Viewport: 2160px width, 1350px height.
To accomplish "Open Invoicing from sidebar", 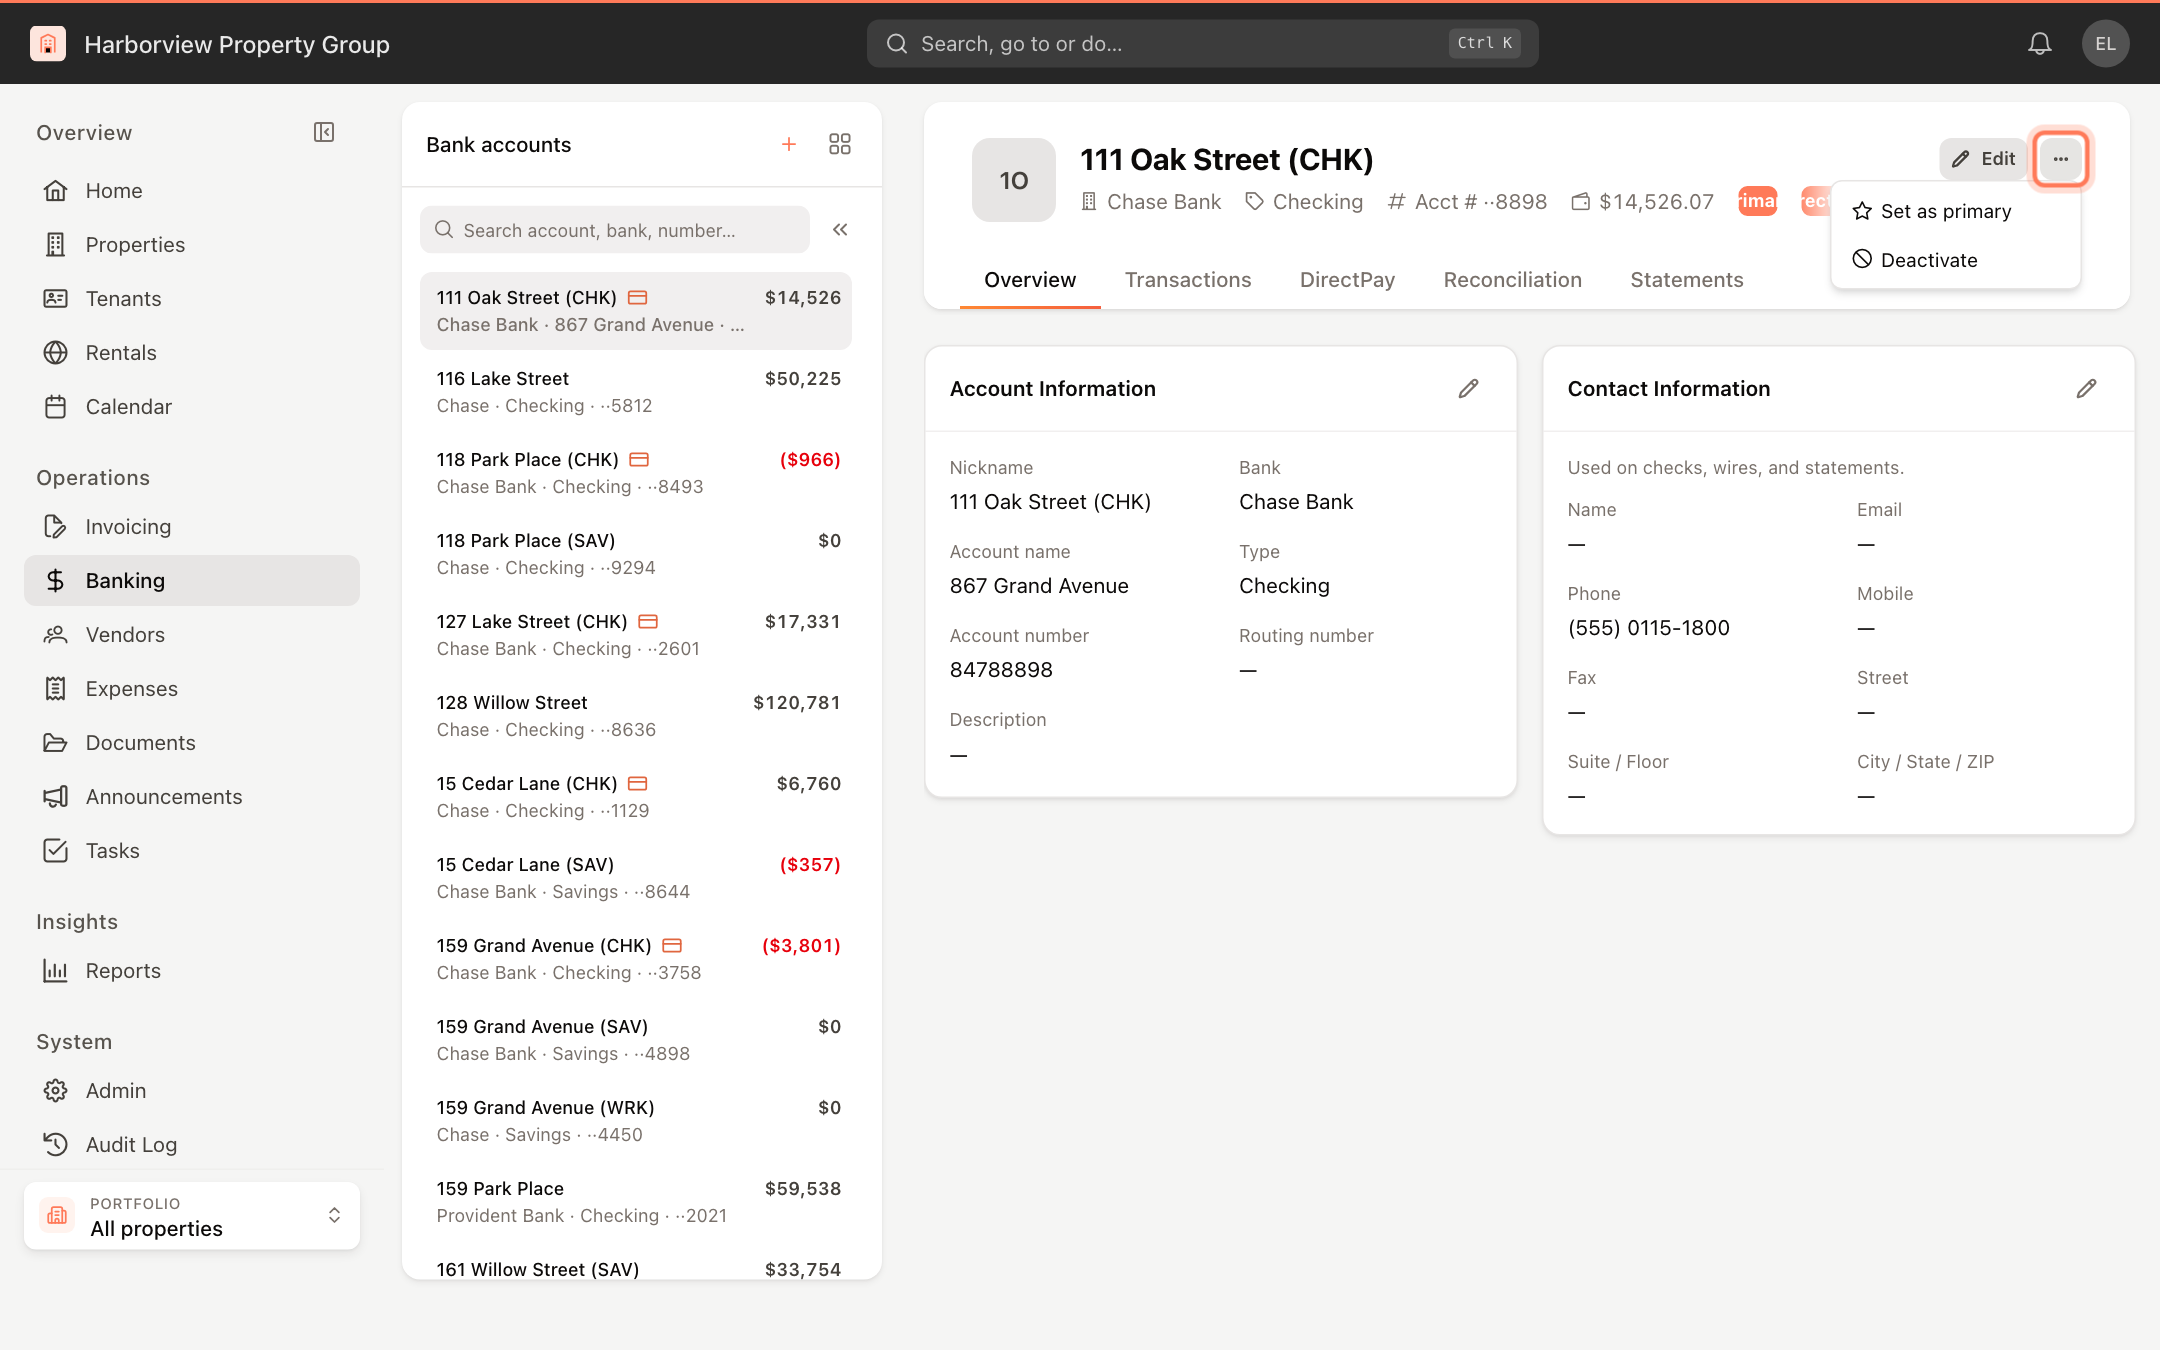I will coord(192,527).
